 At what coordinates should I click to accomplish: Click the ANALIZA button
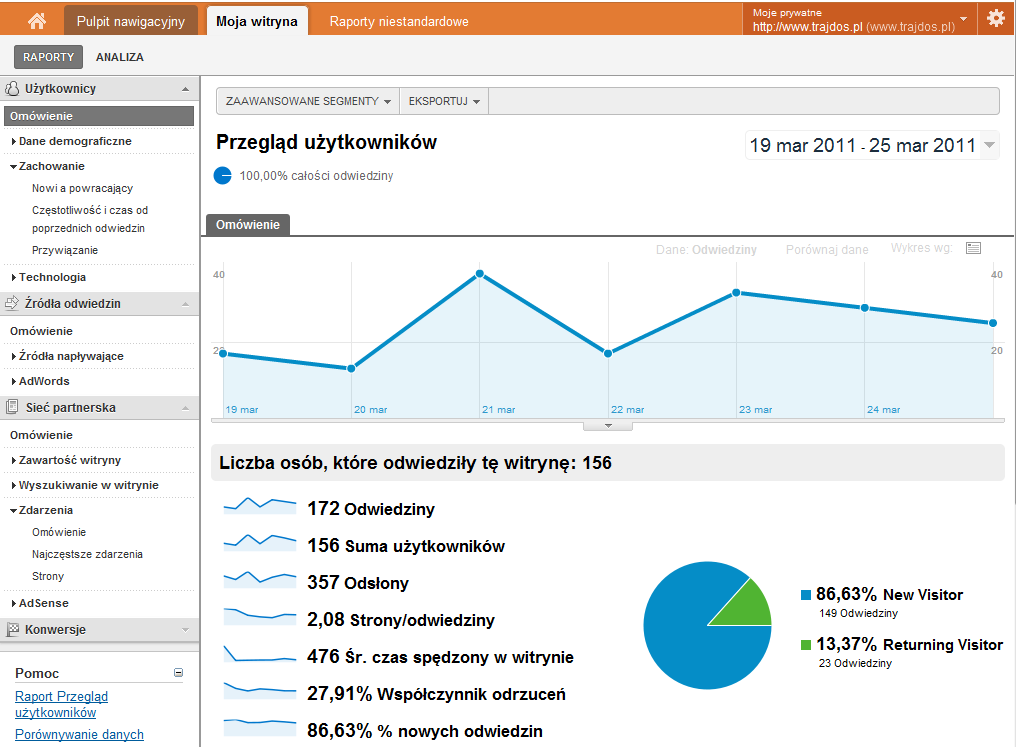(120, 57)
